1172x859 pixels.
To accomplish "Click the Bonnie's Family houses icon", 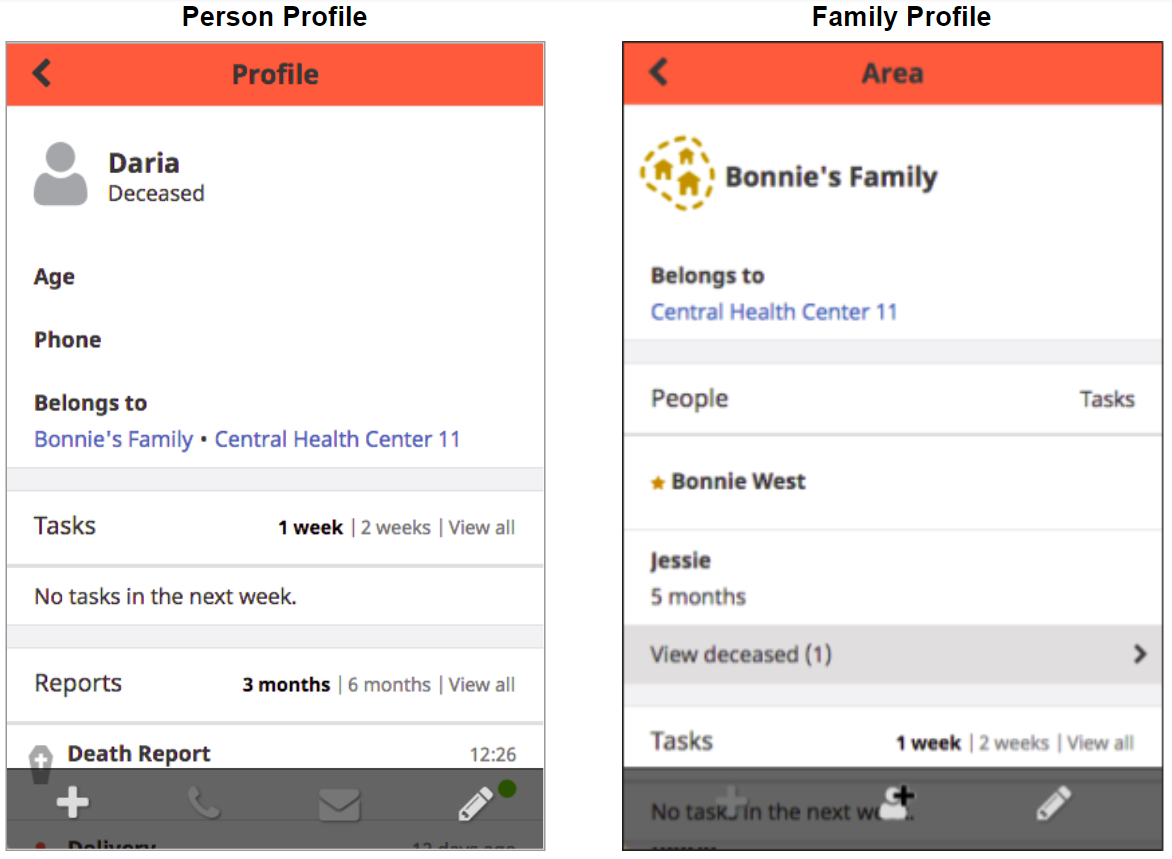I will coord(677,173).
